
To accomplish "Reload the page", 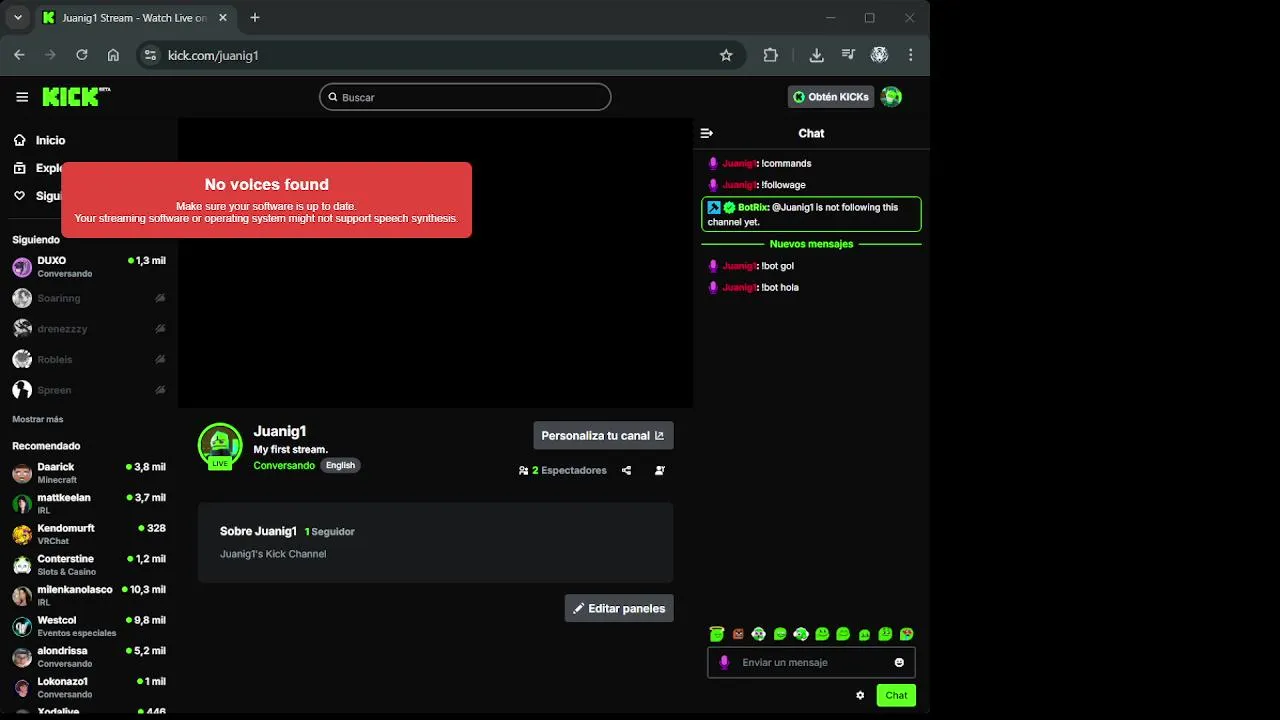I will pos(82,55).
